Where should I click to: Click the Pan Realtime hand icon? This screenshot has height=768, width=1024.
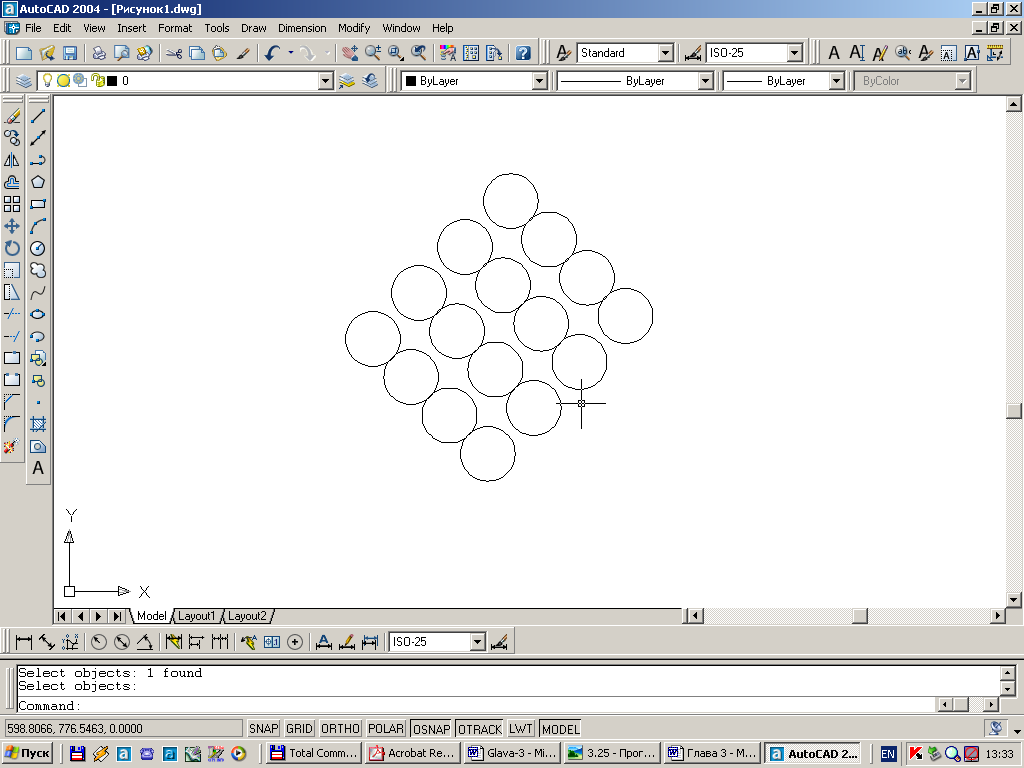350,53
